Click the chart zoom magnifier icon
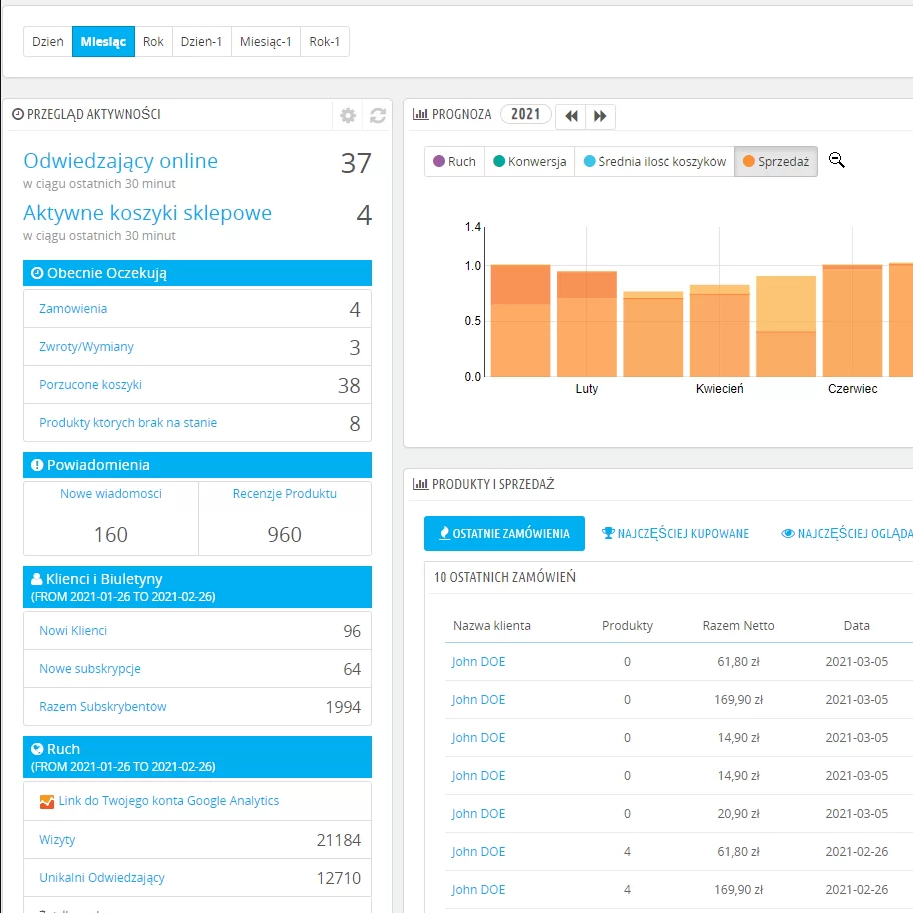913x913 pixels. pyautogui.click(x=837, y=160)
